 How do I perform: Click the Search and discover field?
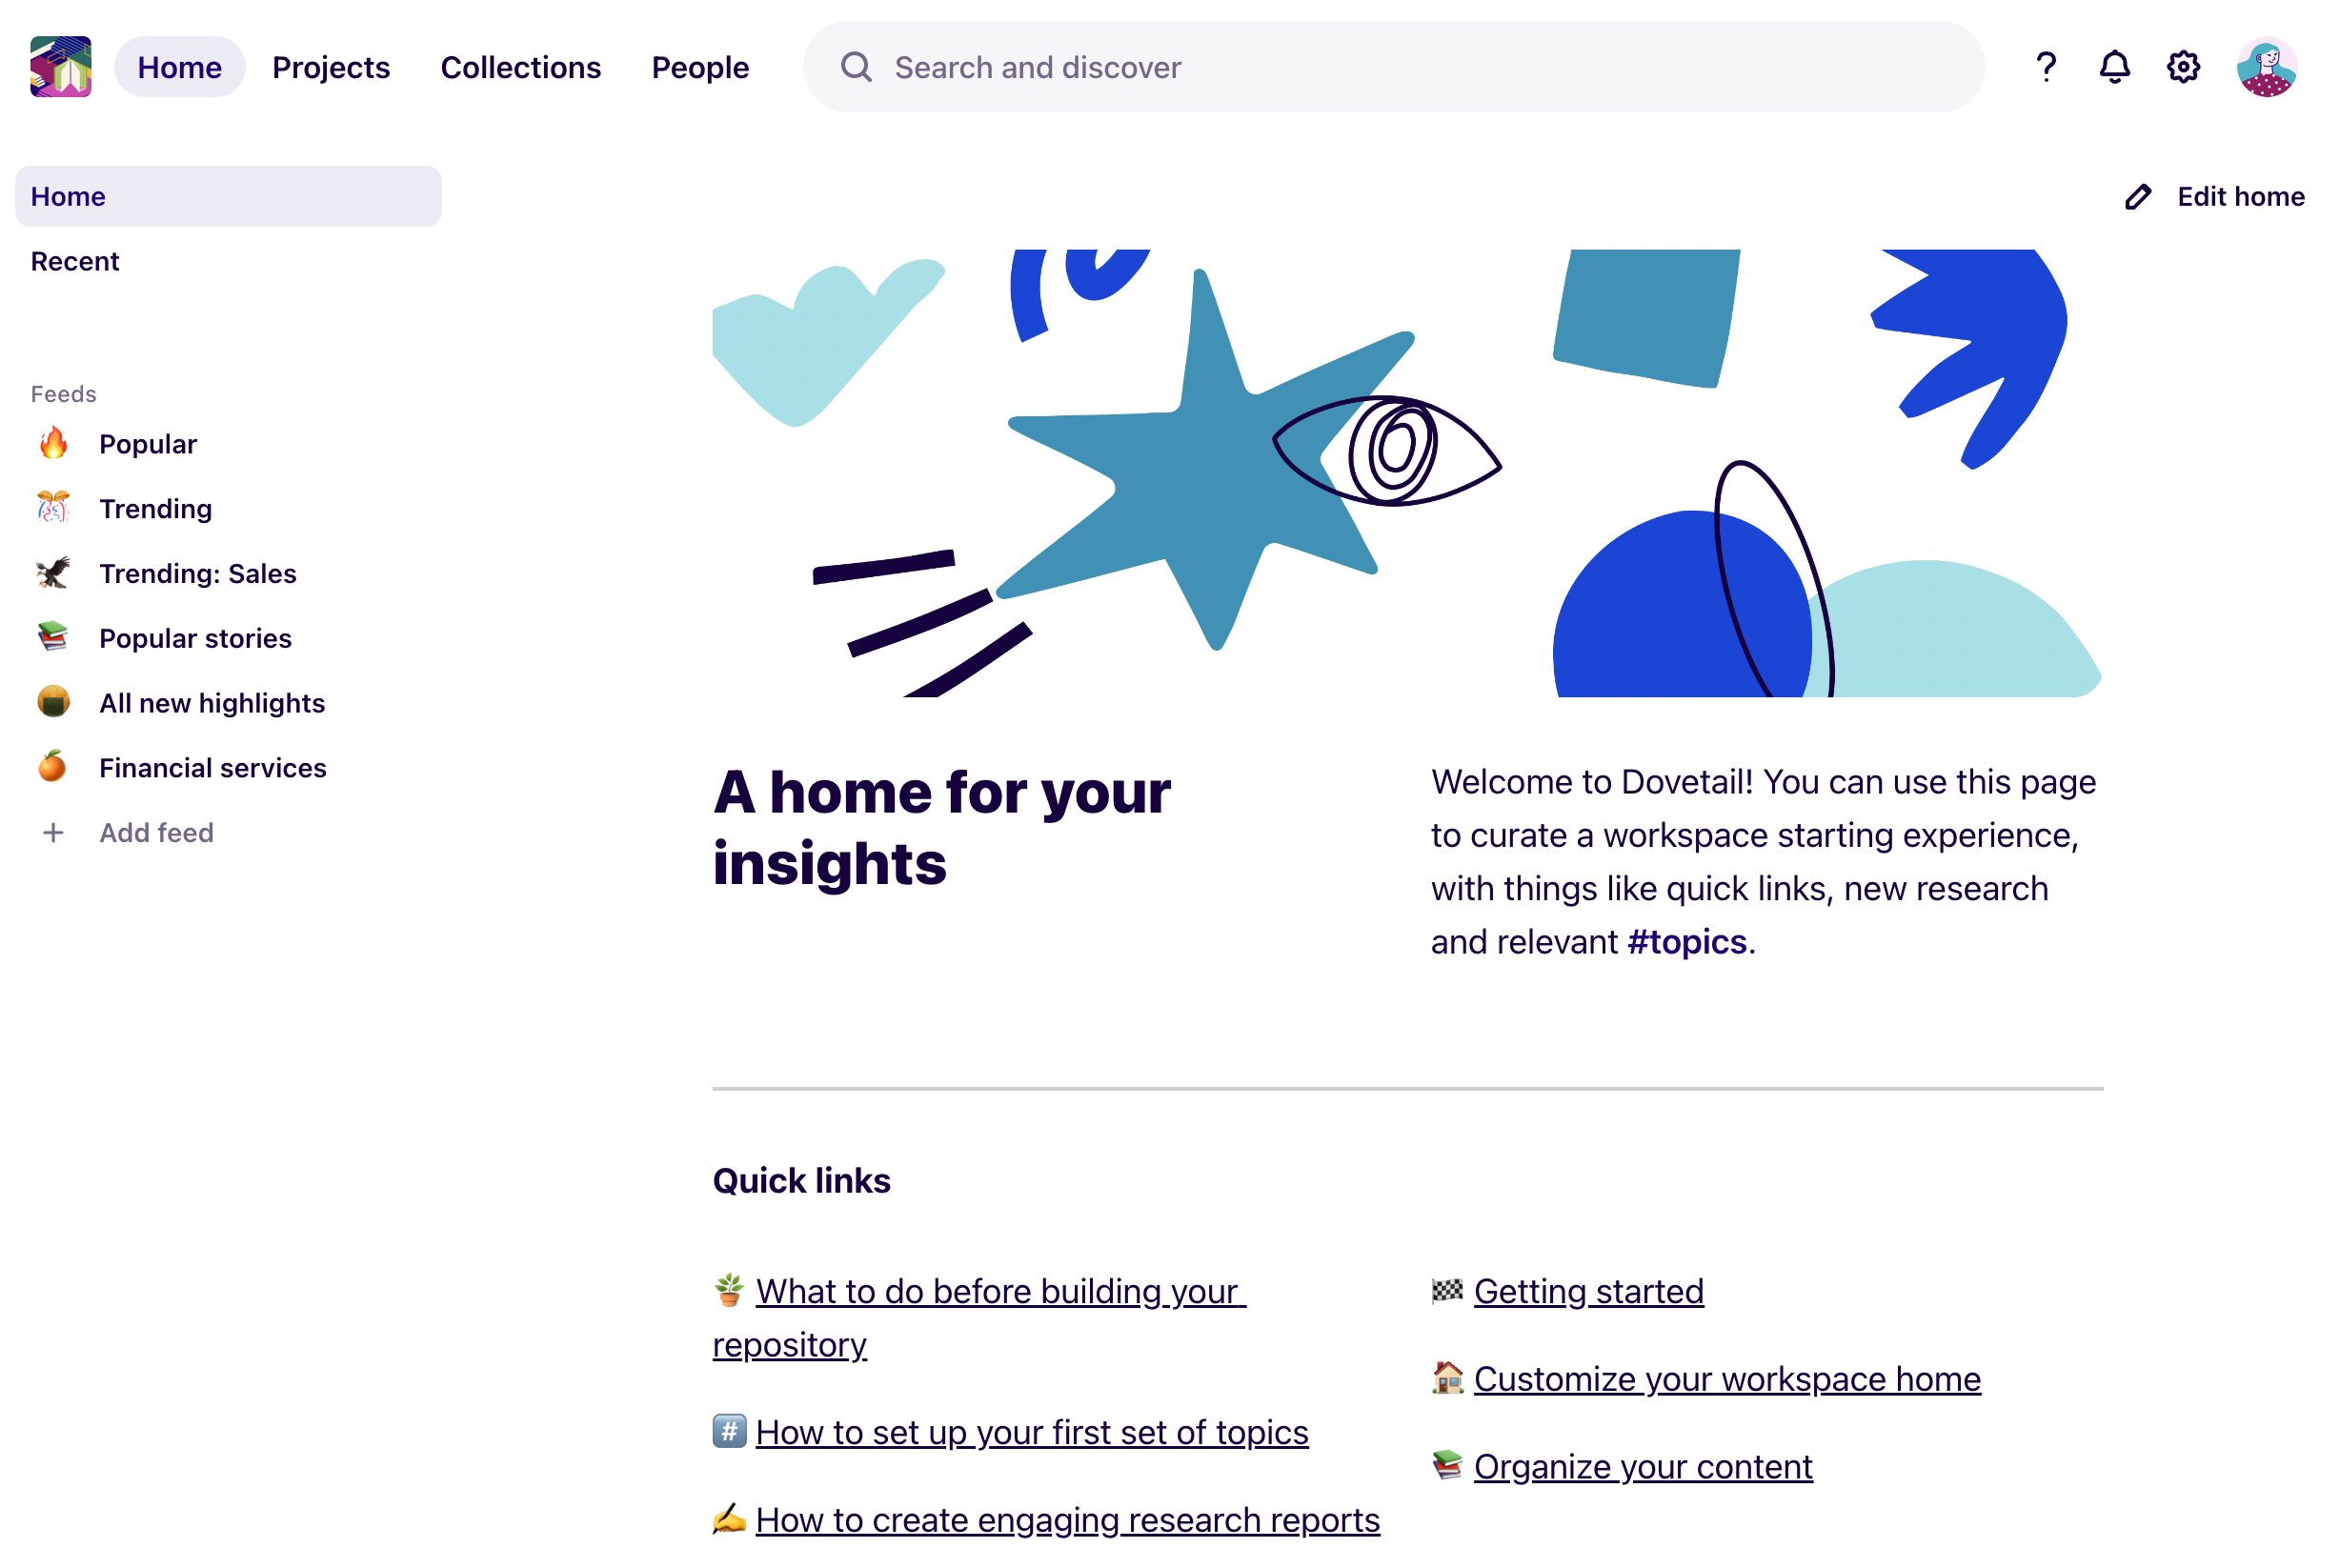click(x=1392, y=67)
